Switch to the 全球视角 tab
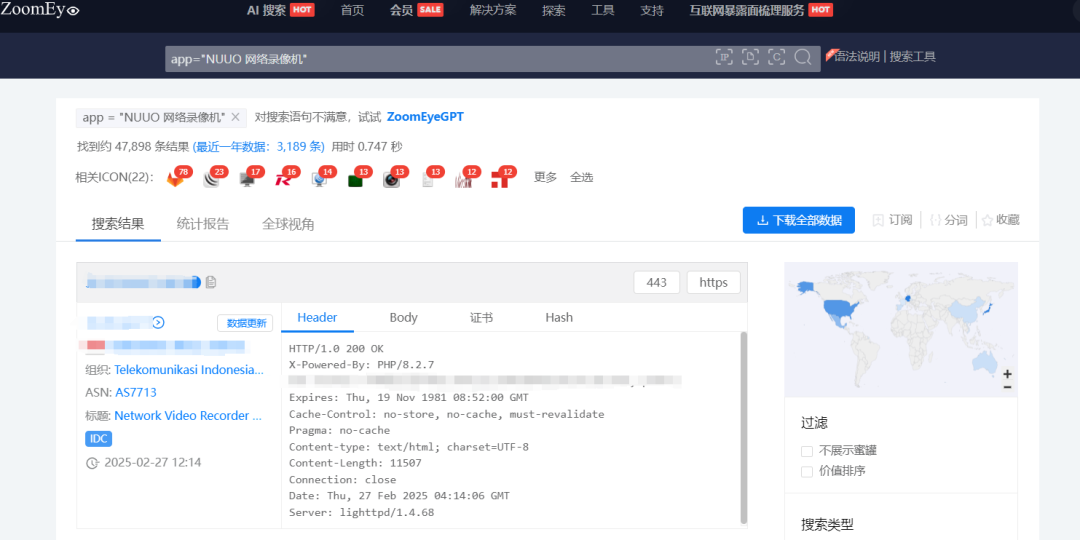This screenshot has width=1080, height=540. coord(288,224)
